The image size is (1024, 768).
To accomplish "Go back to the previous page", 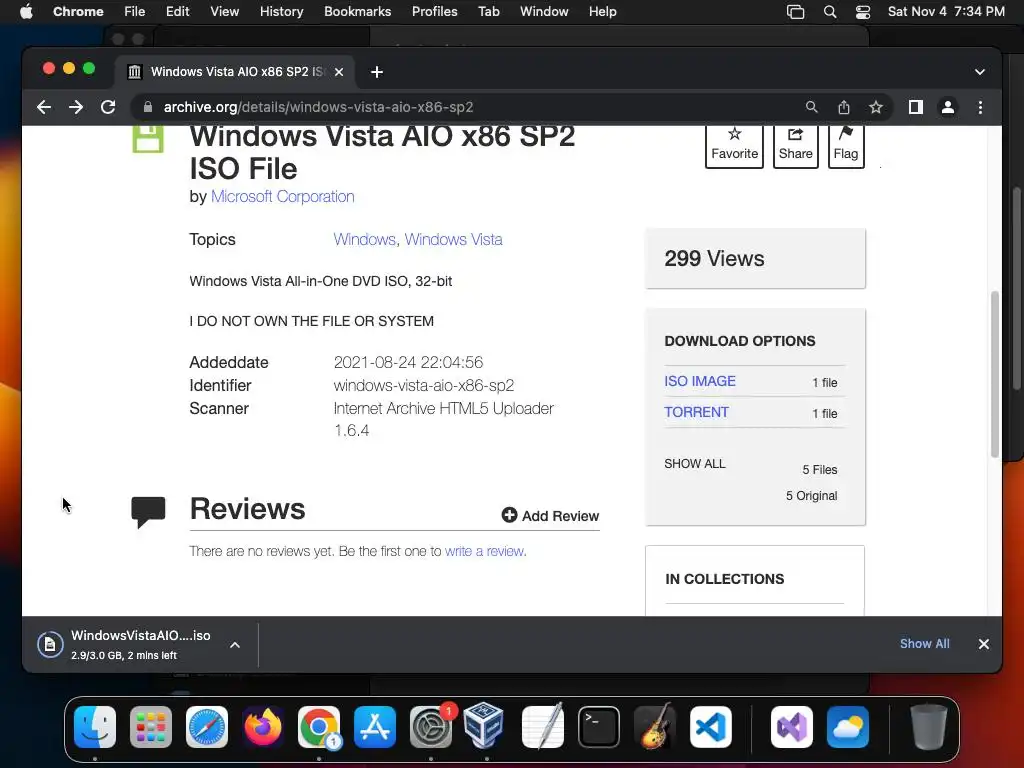I will [x=44, y=107].
